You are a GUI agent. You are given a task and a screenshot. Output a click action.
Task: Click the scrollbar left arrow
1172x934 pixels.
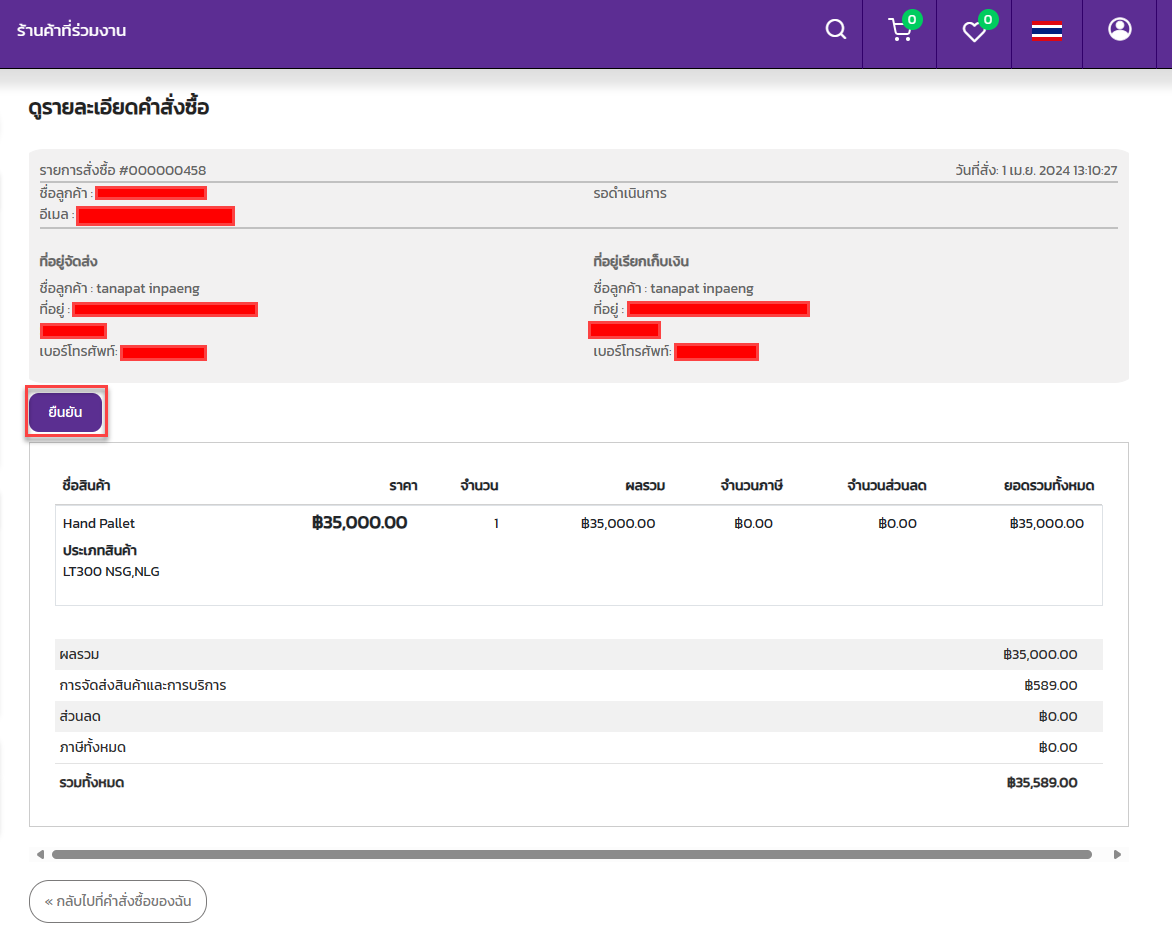(40, 855)
